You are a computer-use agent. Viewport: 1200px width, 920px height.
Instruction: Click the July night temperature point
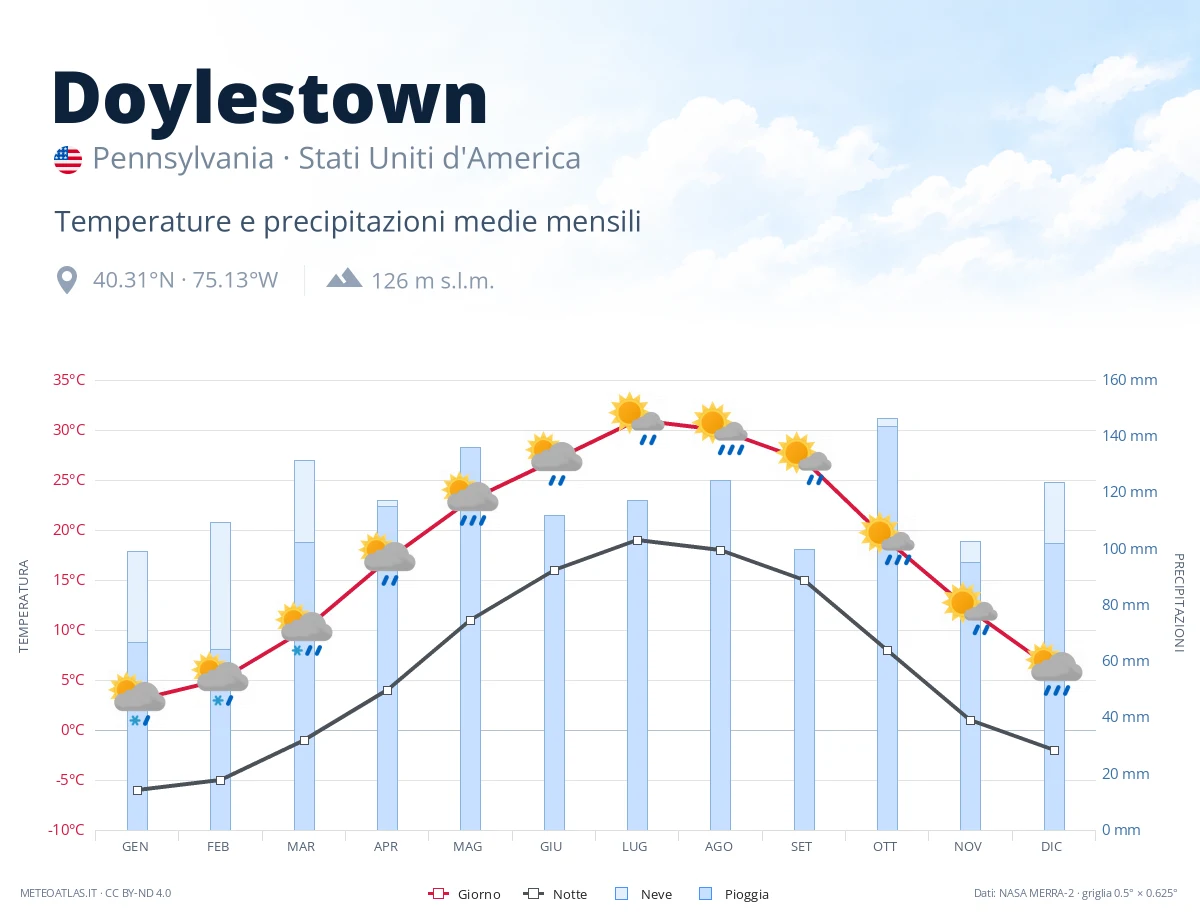tap(637, 540)
